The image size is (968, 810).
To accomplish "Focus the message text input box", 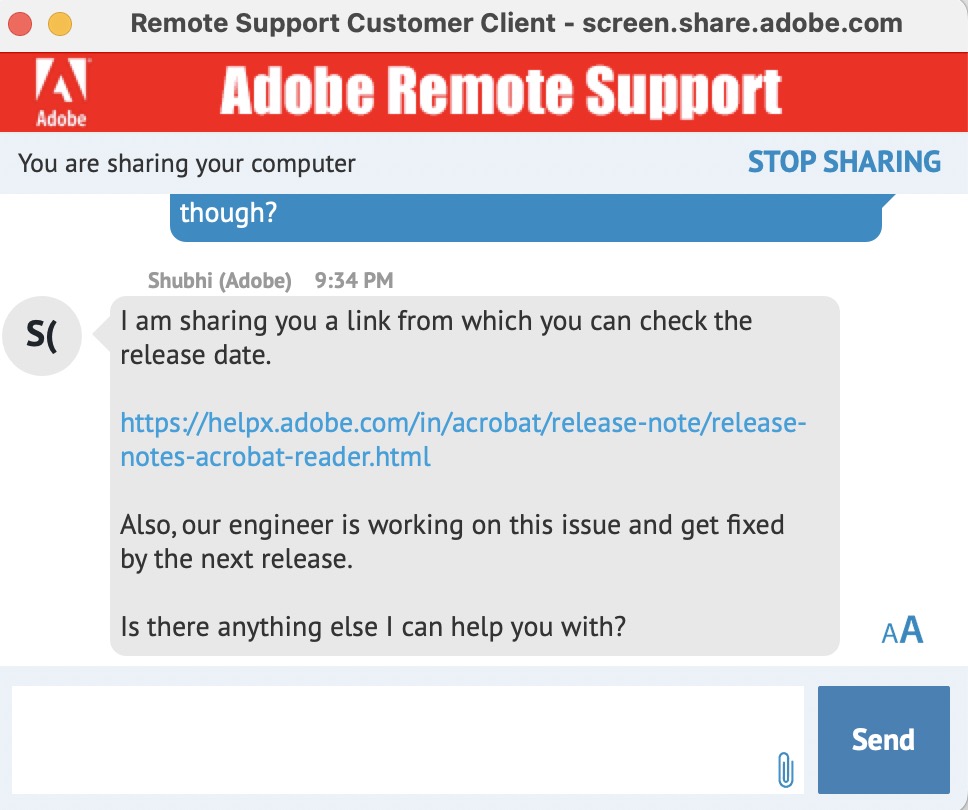I will point(400,740).
